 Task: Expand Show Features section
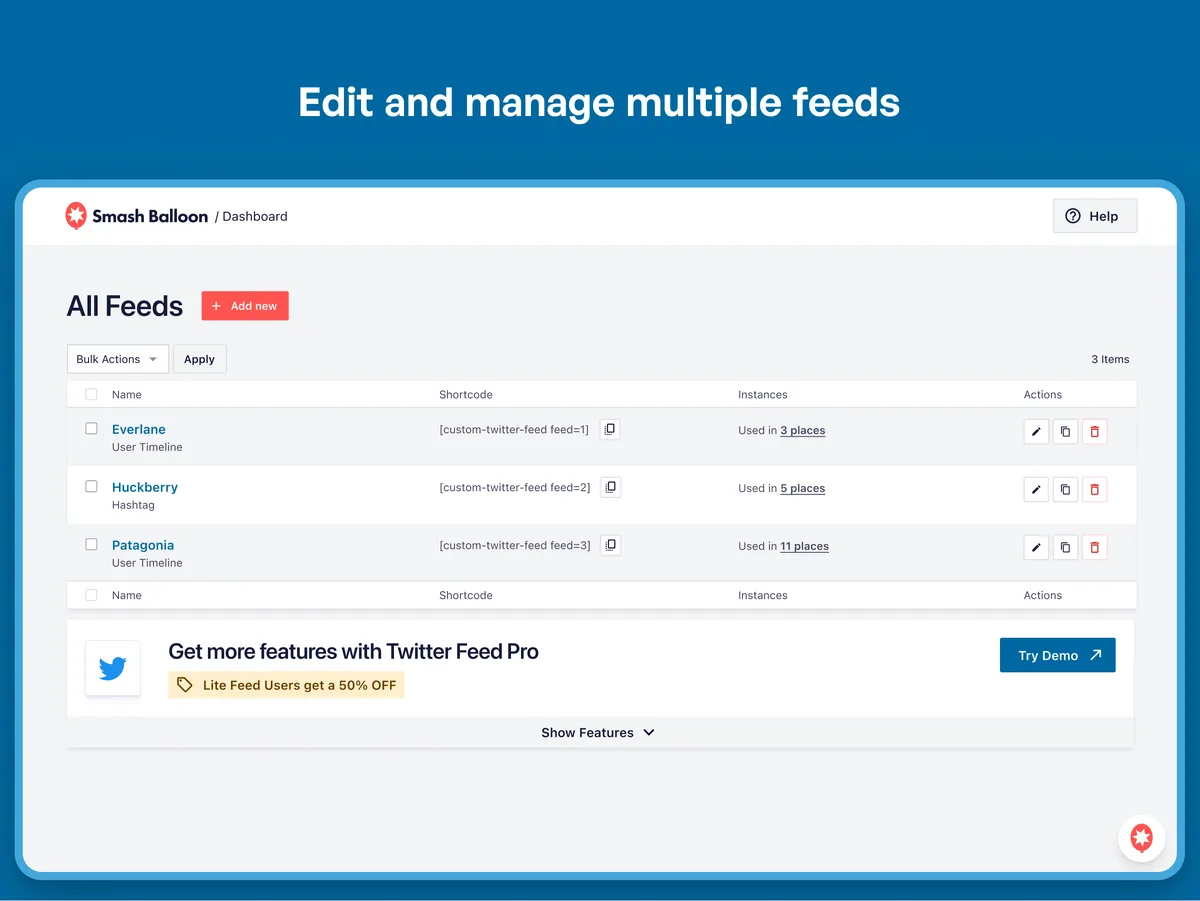coord(599,733)
